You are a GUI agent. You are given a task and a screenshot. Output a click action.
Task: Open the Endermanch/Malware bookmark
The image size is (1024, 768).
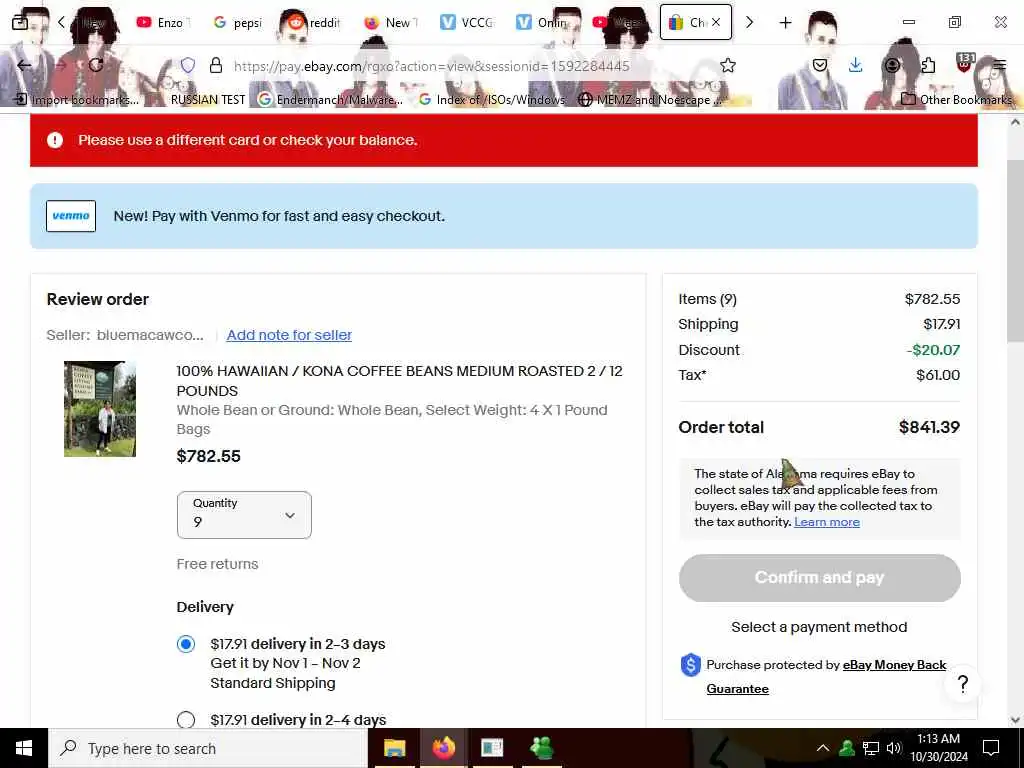point(330,99)
